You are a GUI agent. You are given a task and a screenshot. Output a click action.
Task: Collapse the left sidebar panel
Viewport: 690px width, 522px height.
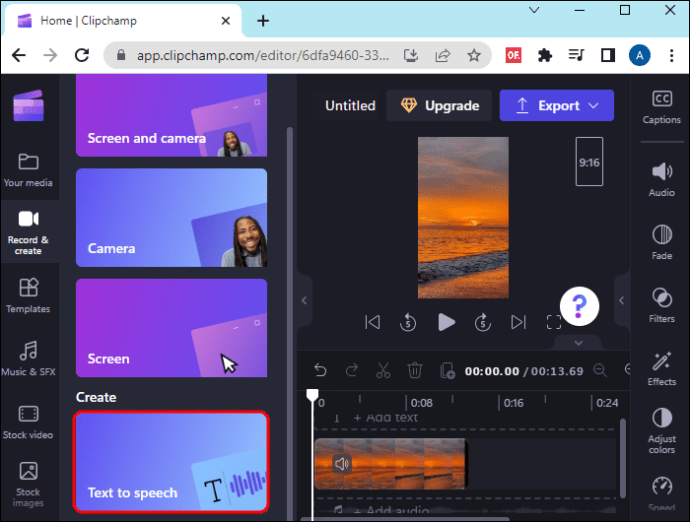tap(304, 301)
